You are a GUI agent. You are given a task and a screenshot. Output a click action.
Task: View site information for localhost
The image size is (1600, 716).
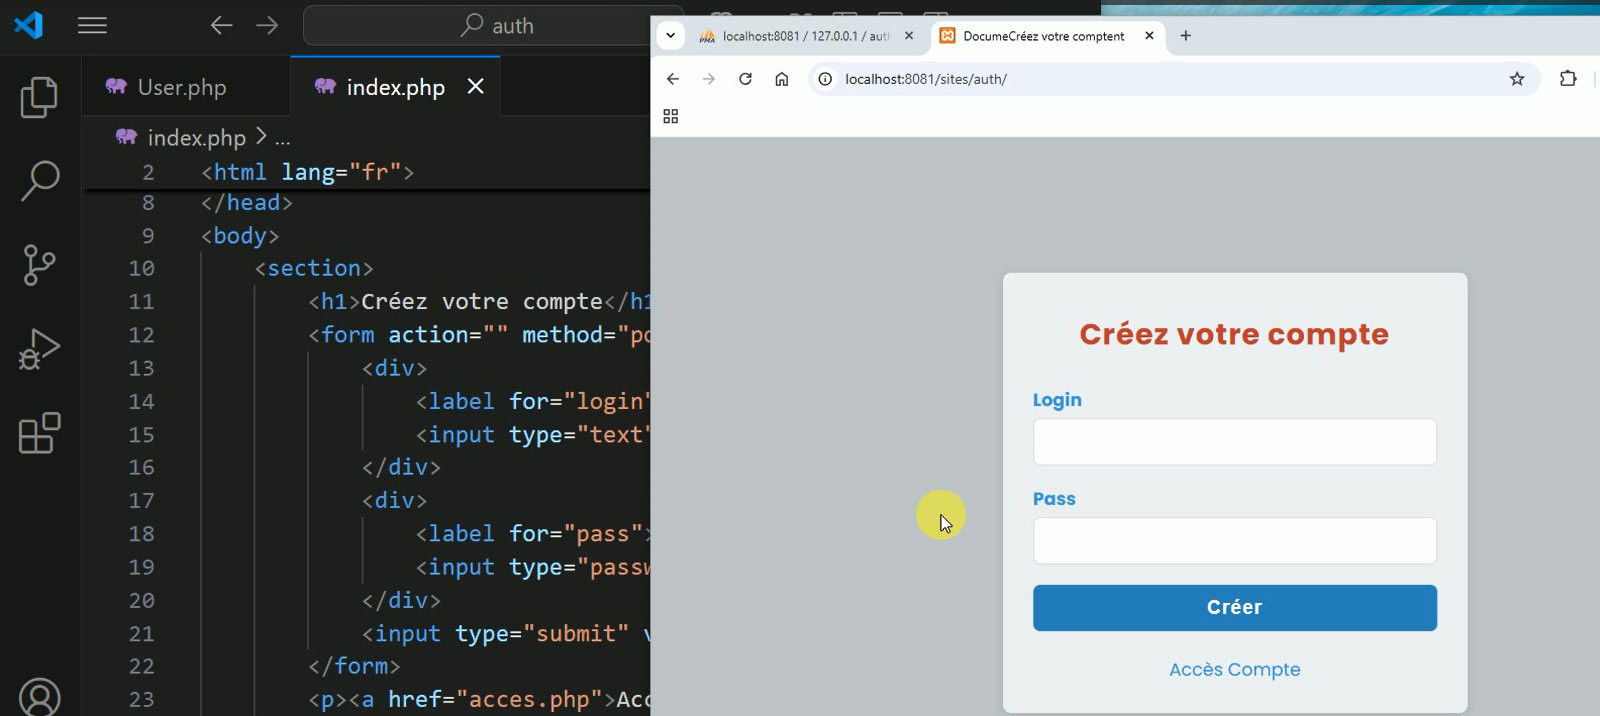click(825, 79)
